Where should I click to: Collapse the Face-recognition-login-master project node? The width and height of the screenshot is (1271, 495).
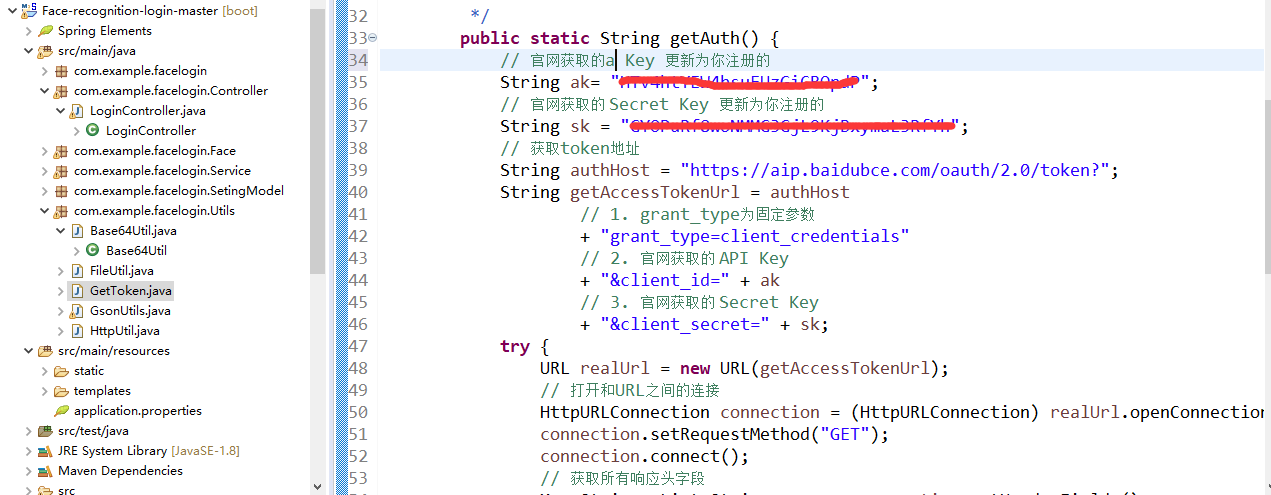(x=12, y=11)
